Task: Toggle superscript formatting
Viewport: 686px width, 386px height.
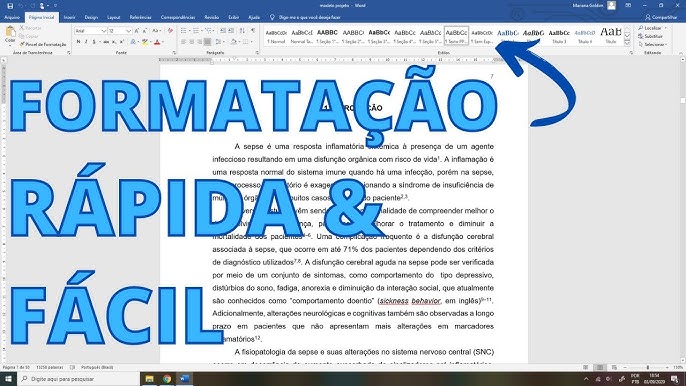Action: pyautogui.click(x=121, y=42)
